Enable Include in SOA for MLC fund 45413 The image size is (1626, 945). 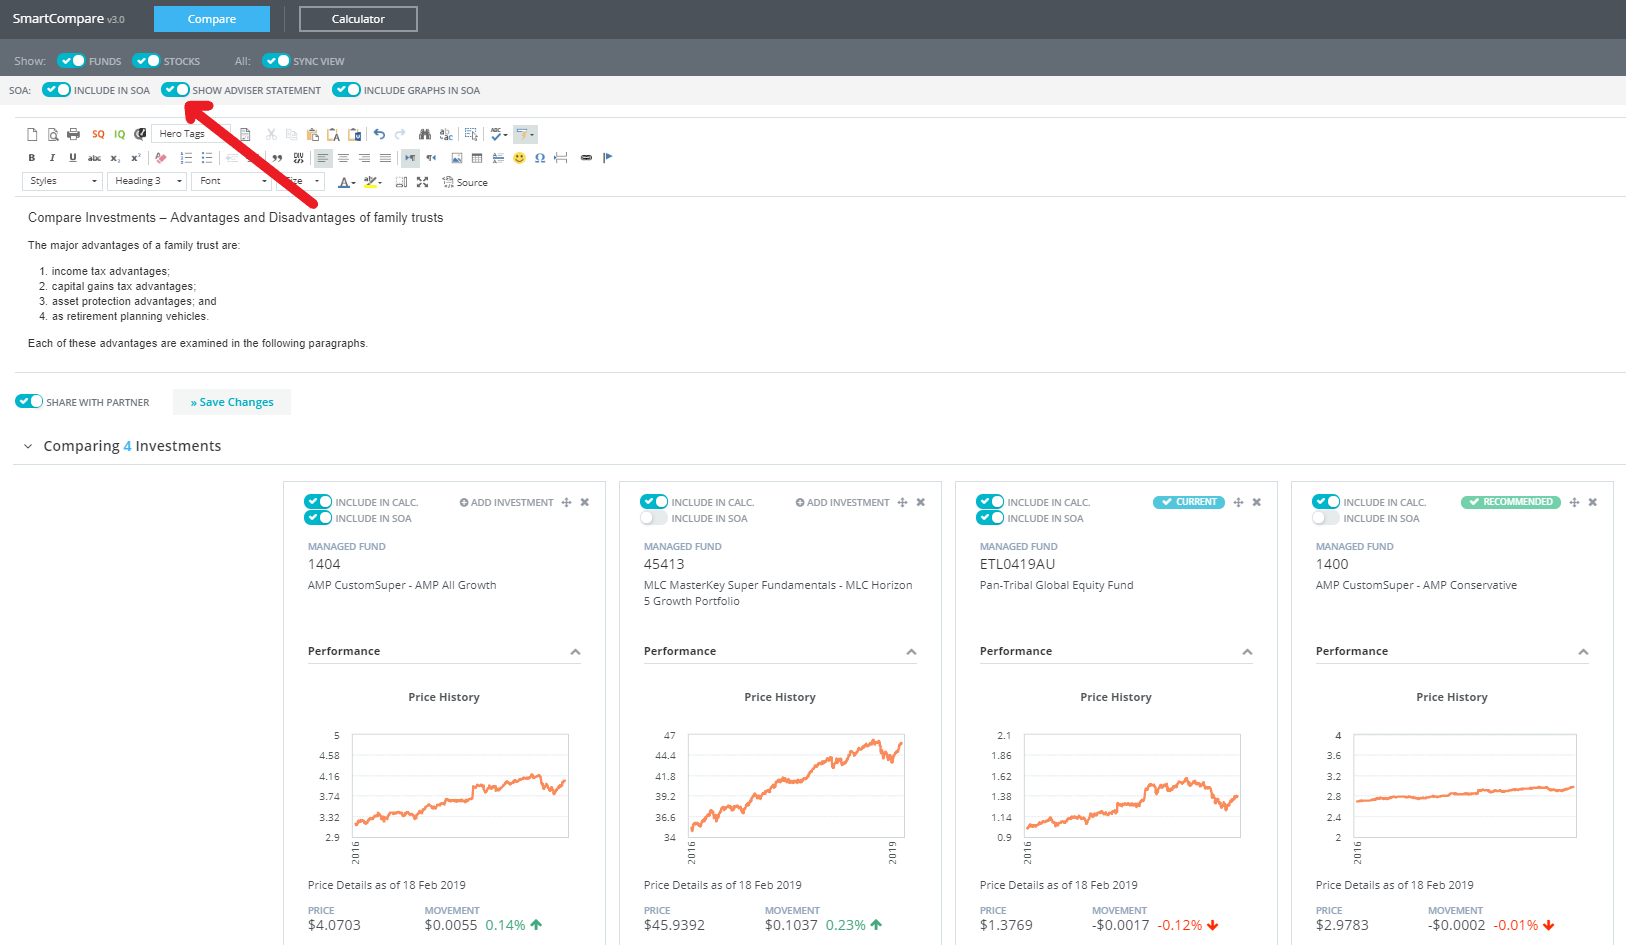(654, 518)
